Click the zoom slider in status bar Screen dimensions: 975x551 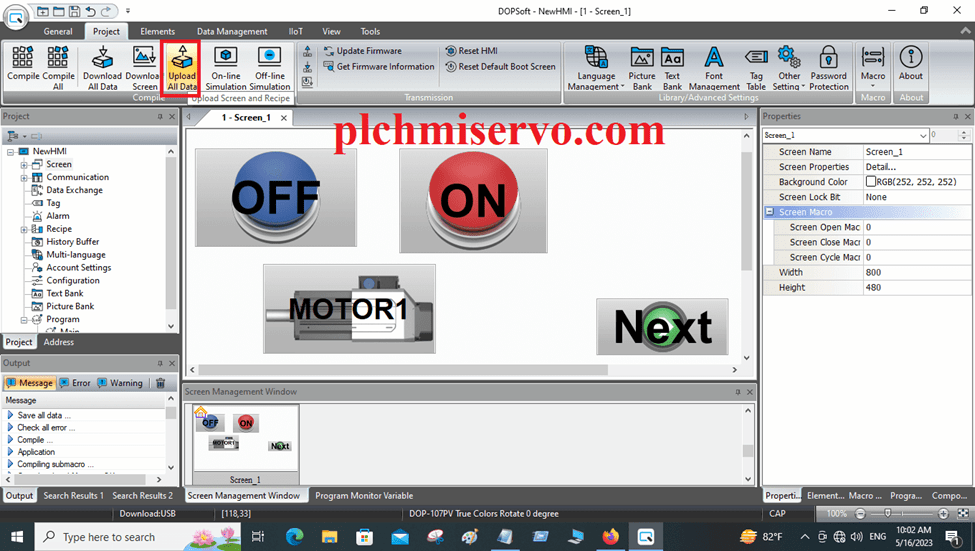887,513
